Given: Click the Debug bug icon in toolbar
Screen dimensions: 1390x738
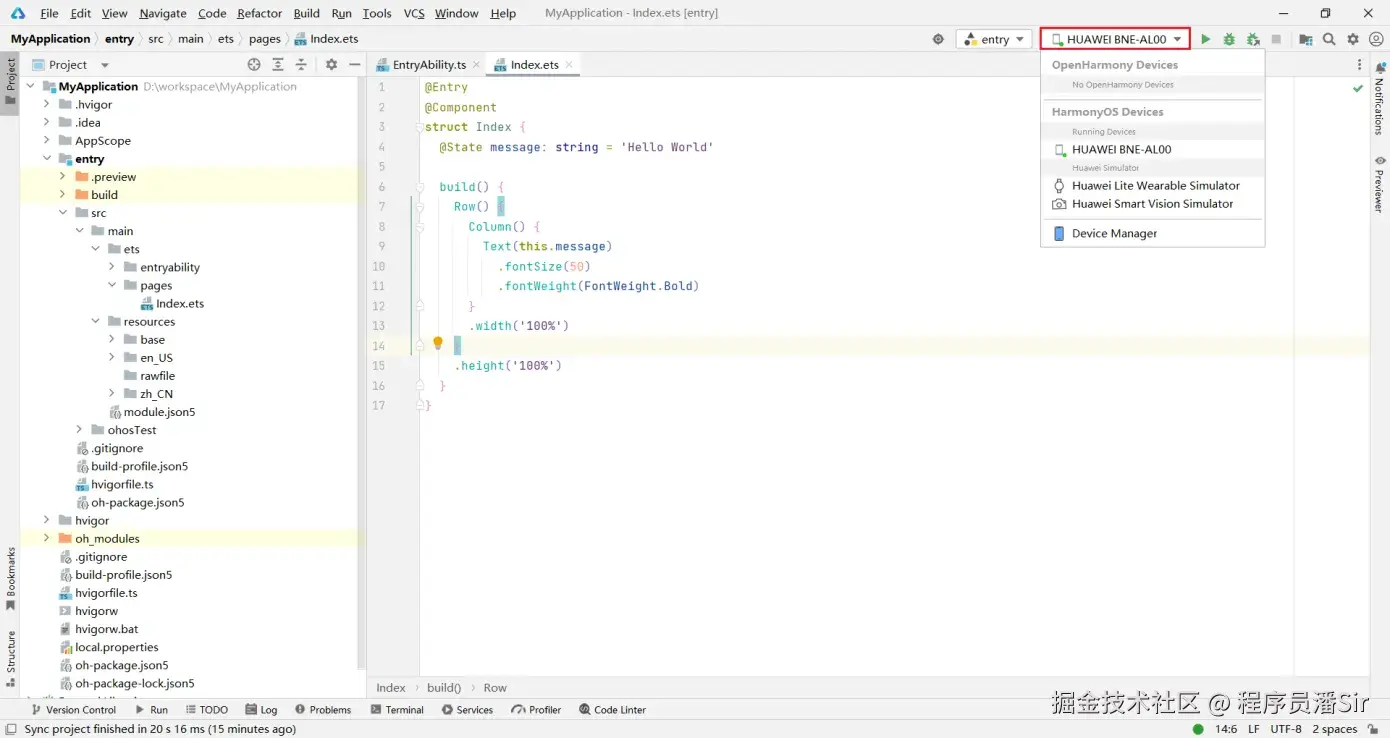Looking at the screenshot, I should 1229,39.
